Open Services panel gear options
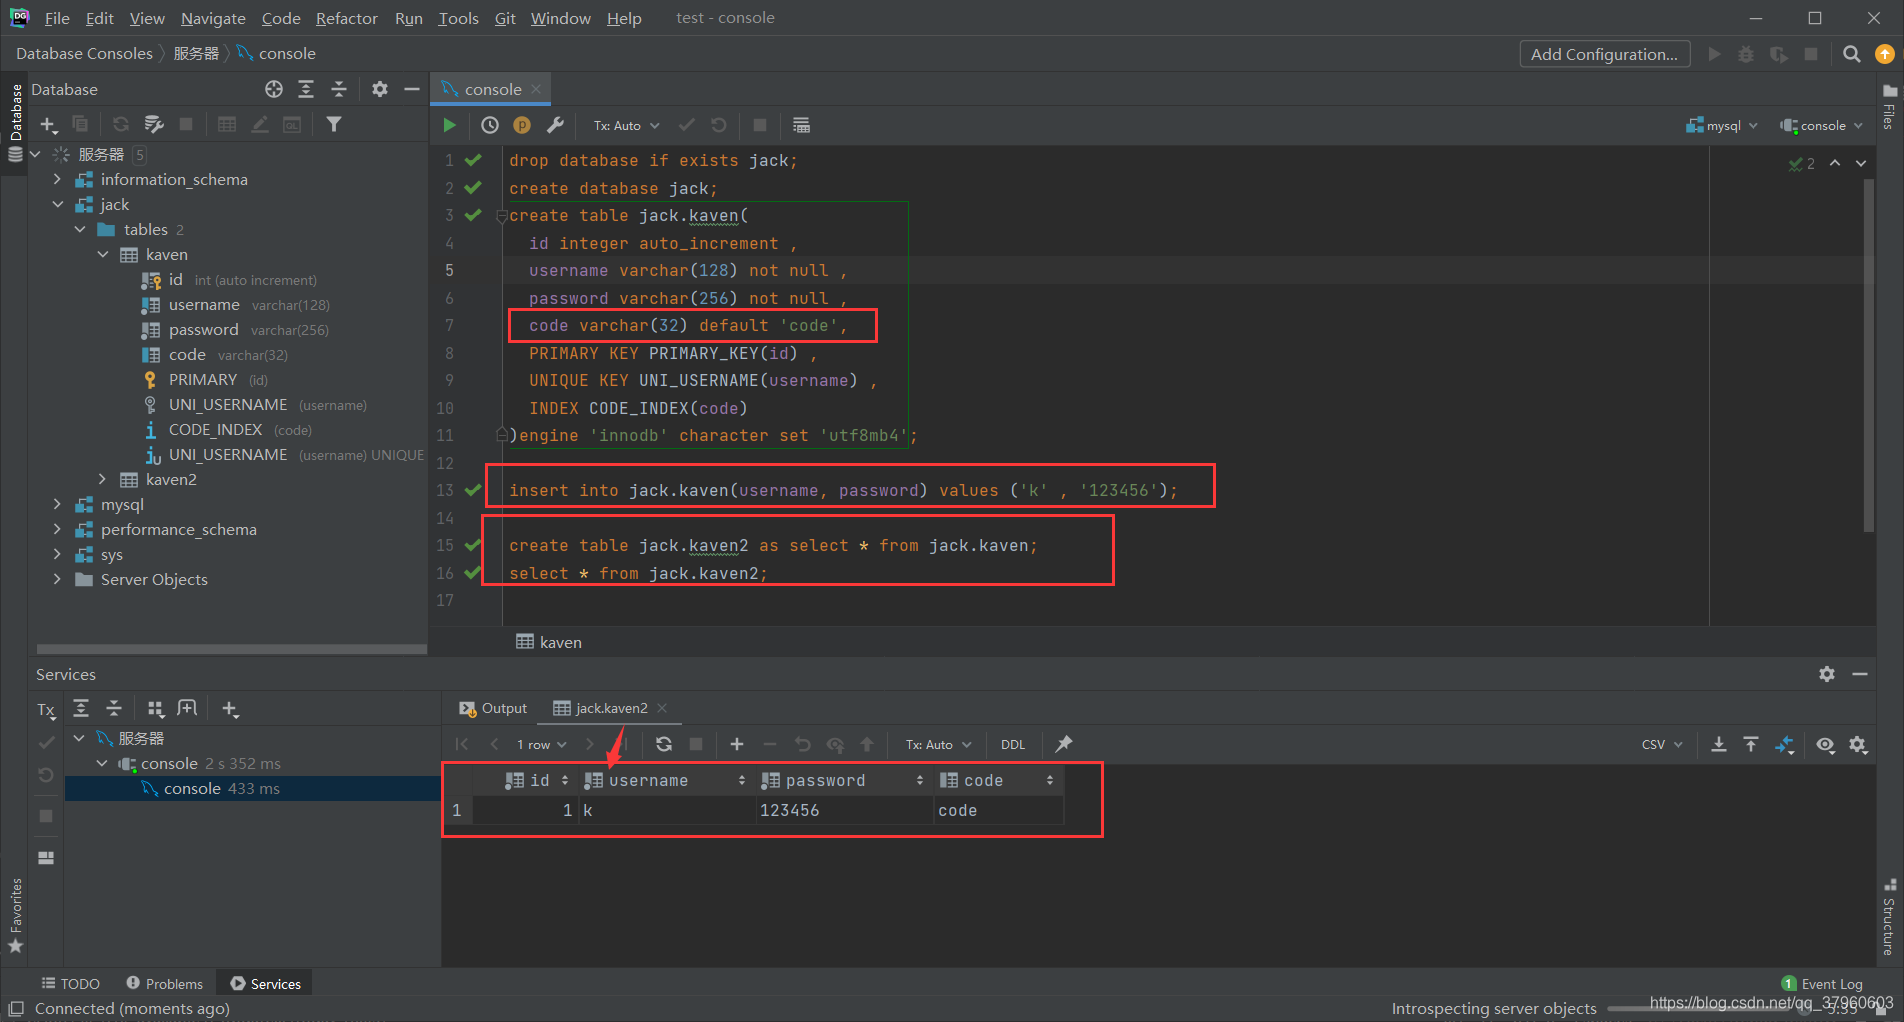Image resolution: width=1904 pixels, height=1022 pixels. tap(1827, 674)
